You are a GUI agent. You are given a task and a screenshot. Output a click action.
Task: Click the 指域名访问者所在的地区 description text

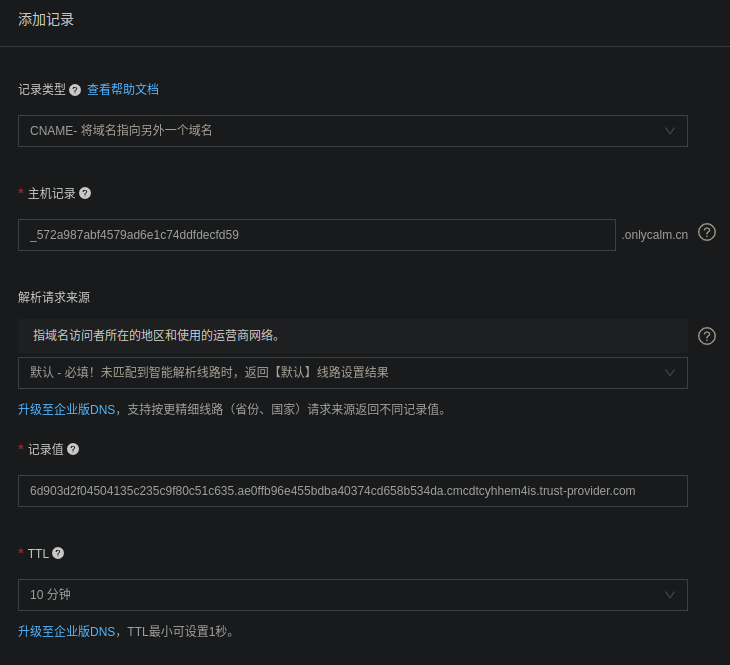pos(157,335)
